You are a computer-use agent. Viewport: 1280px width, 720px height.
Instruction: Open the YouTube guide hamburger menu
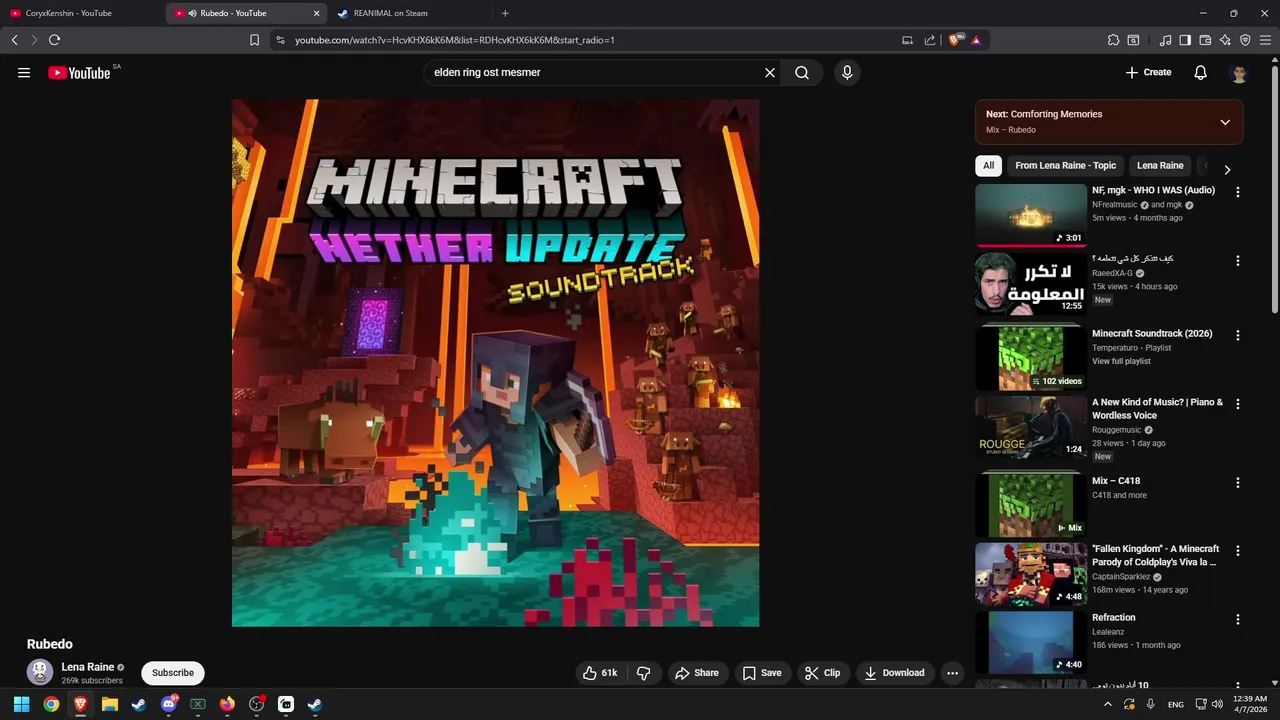[x=24, y=72]
